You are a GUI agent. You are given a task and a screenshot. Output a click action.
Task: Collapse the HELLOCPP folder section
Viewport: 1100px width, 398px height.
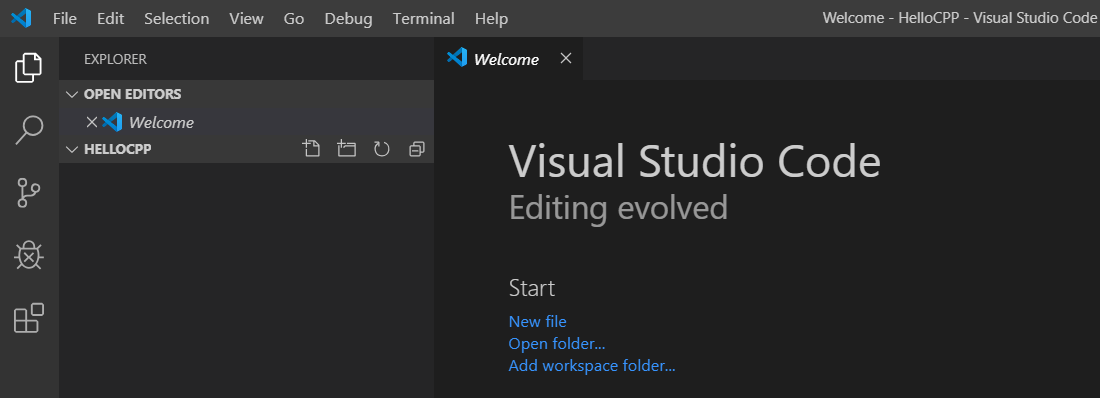(72, 150)
